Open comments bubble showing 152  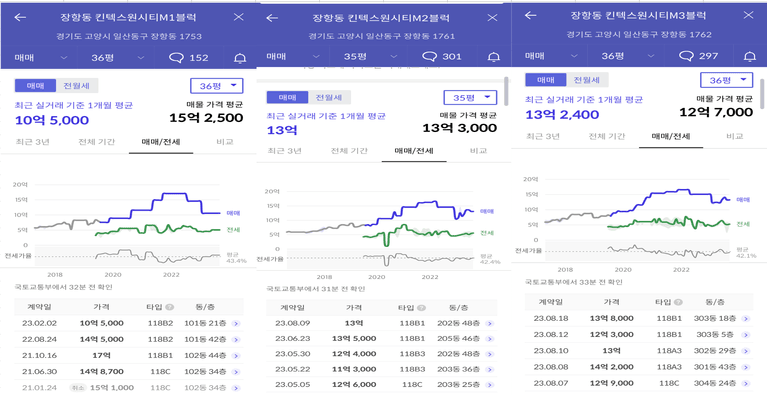[189, 58]
